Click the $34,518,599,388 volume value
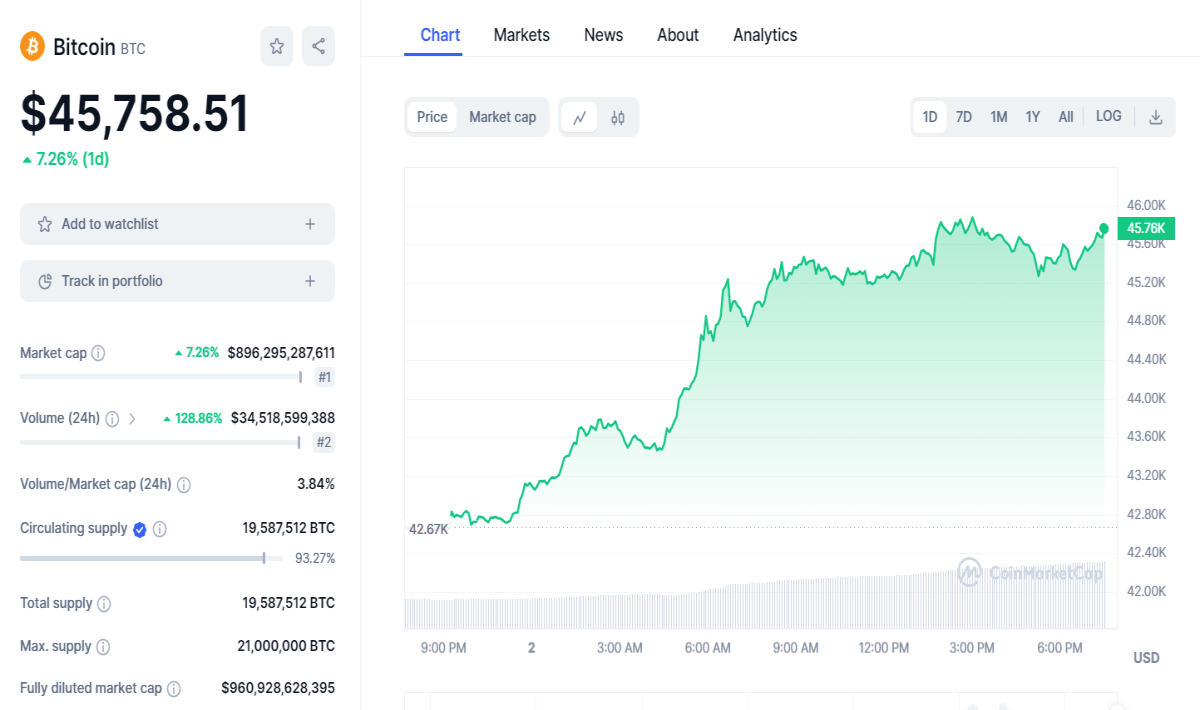Viewport: 1200px width, 710px height. tap(283, 418)
